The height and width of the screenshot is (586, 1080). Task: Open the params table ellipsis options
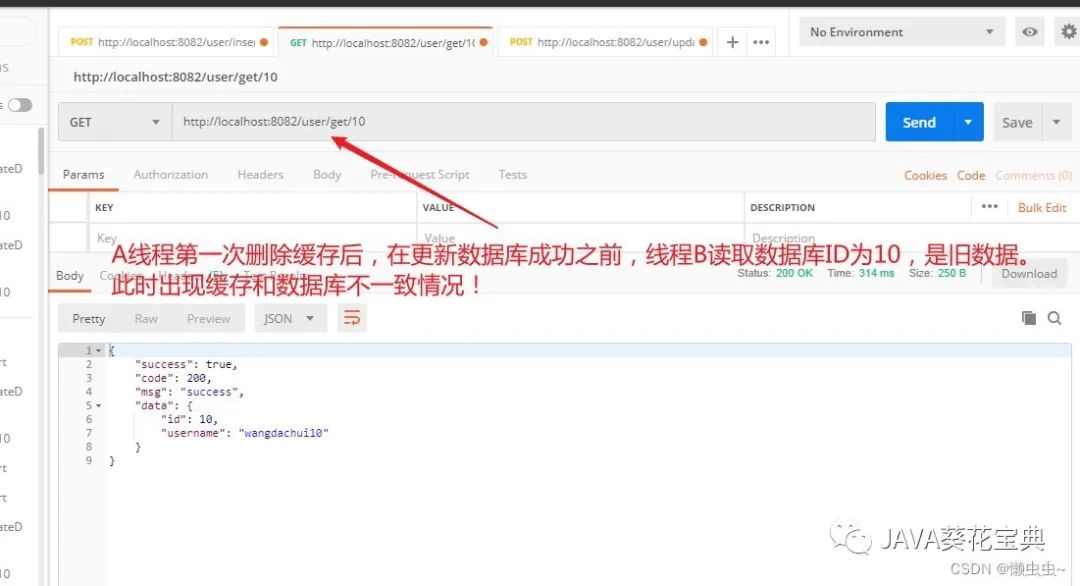coord(990,206)
